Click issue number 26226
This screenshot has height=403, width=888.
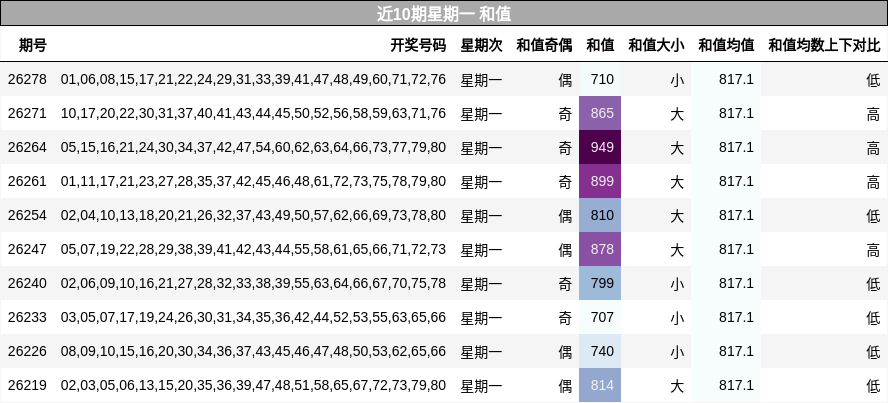click(x=27, y=351)
